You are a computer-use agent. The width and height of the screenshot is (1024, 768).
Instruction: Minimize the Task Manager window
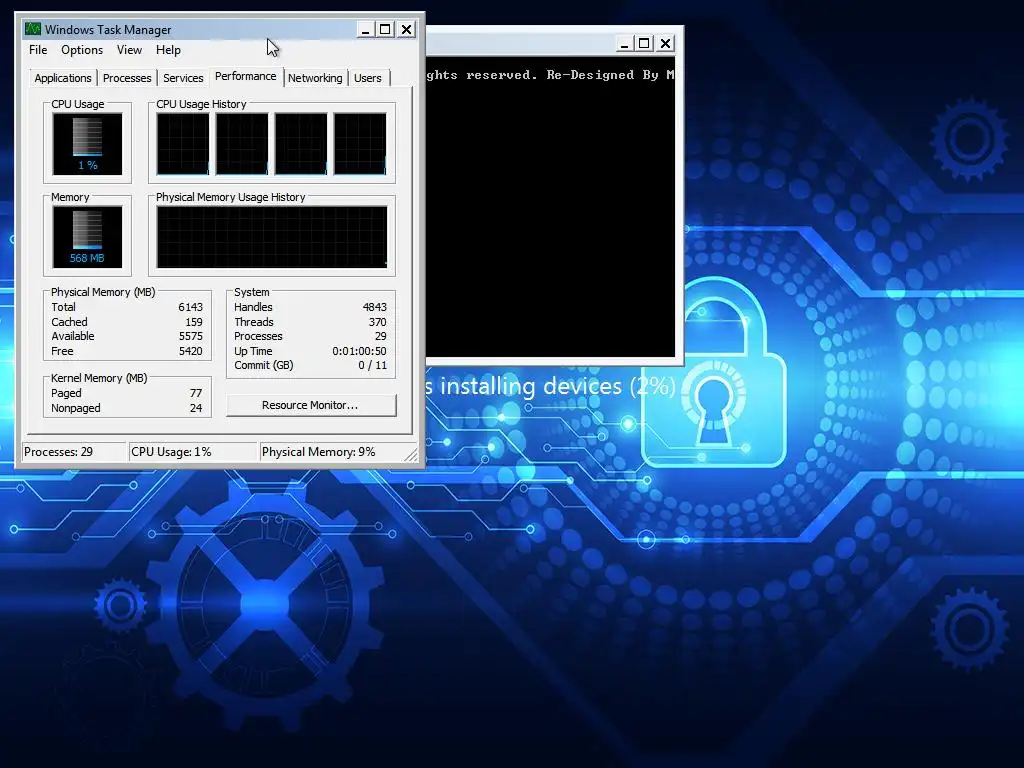tap(366, 29)
